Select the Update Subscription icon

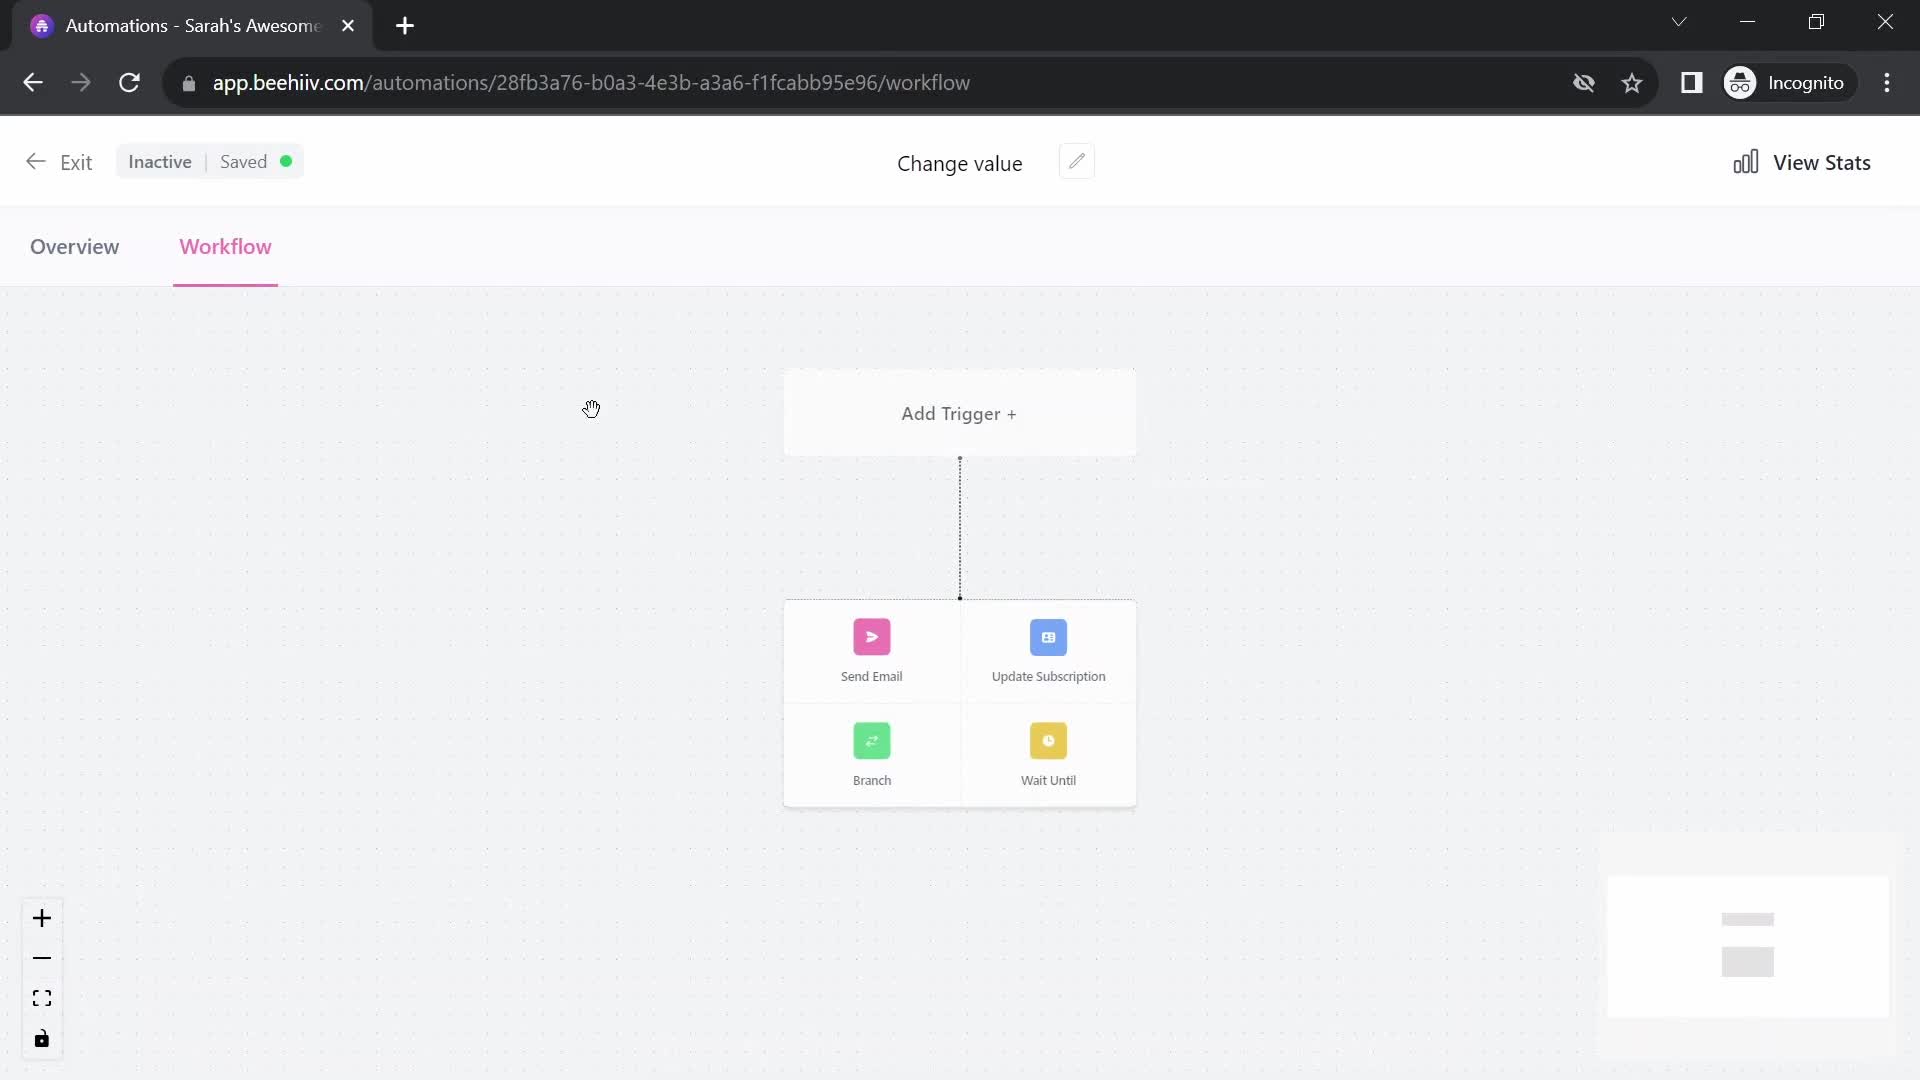(1047, 637)
